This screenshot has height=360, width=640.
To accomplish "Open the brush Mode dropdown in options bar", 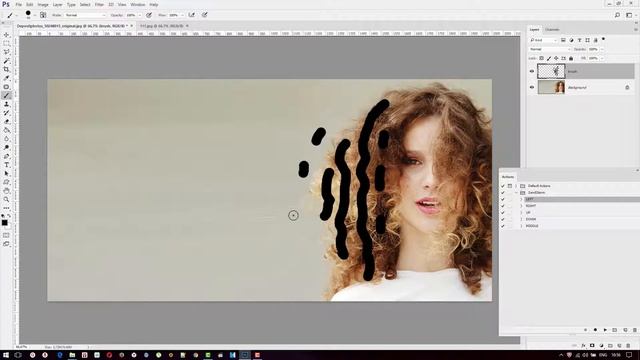I will [x=85, y=15].
